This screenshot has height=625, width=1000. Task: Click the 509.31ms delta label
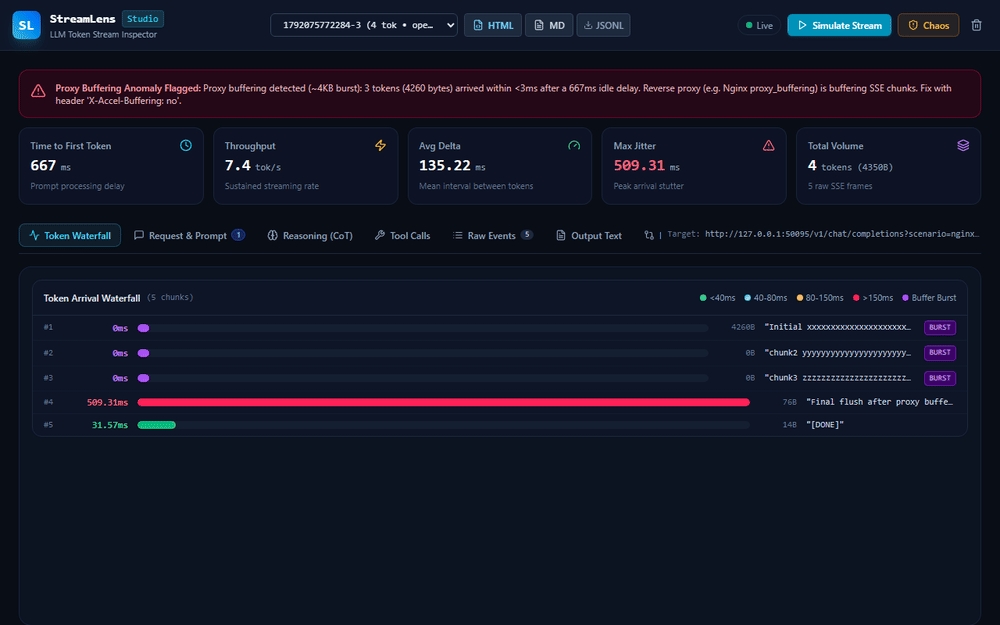(107, 402)
